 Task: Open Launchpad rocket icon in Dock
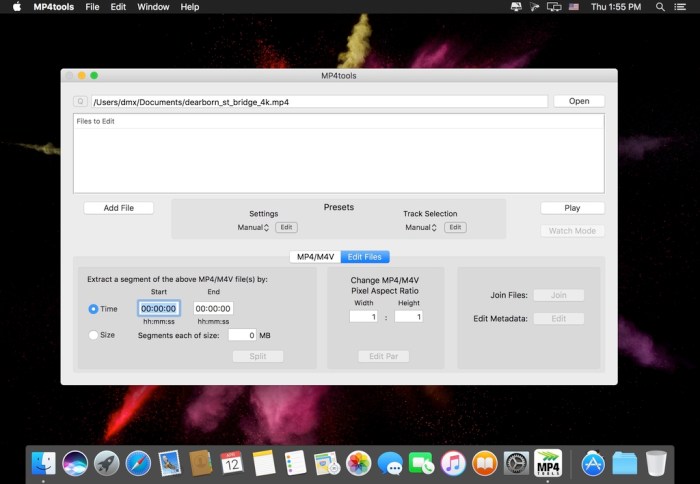pyautogui.click(x=107, y=463)
